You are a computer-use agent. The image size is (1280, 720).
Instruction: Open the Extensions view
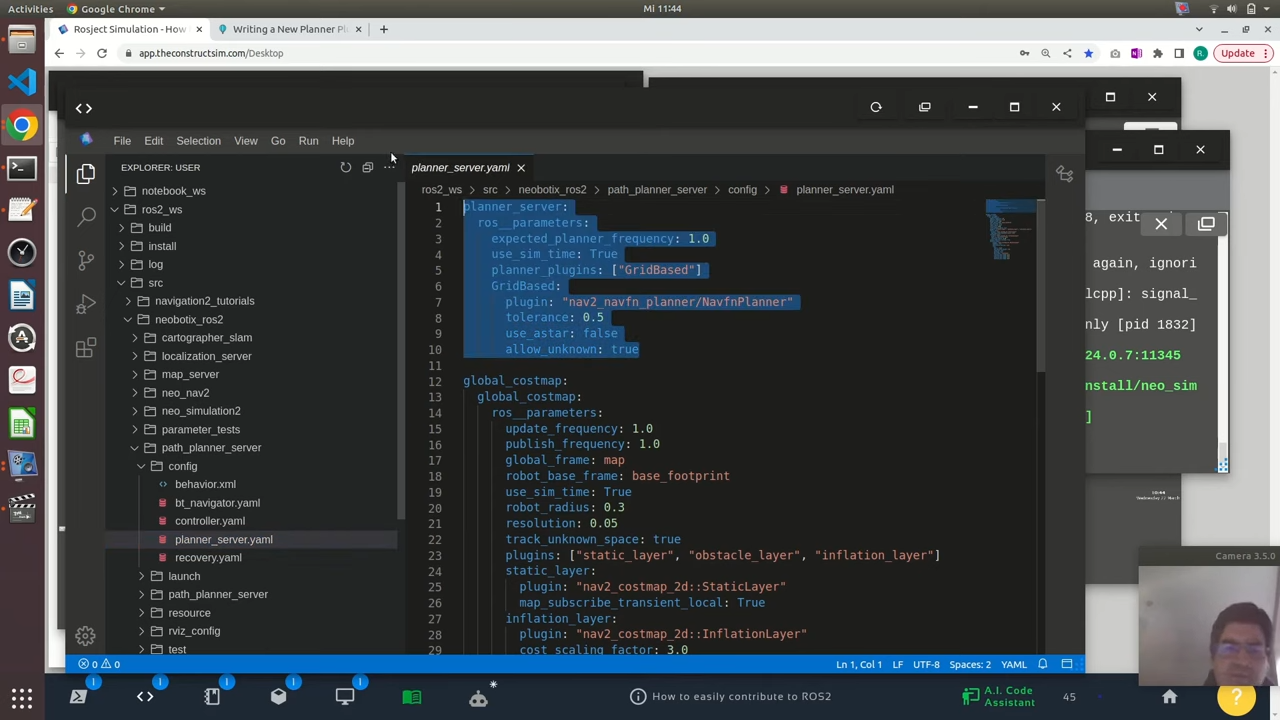point(86,348)
